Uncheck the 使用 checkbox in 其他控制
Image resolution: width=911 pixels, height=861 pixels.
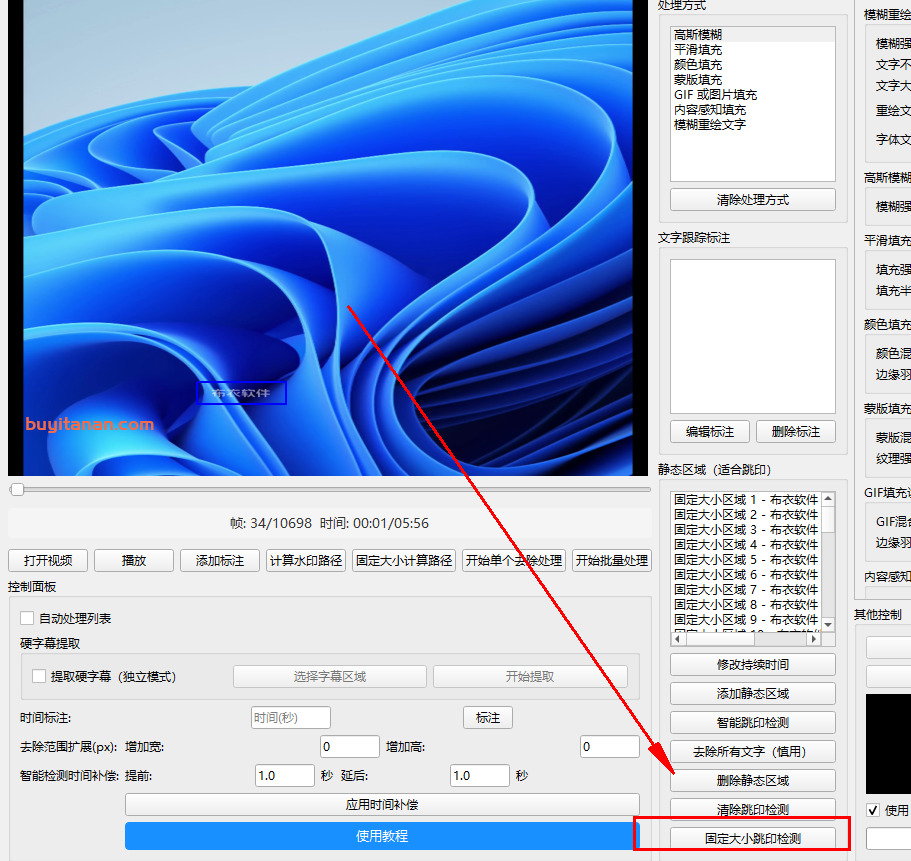(x=873, y=810)
